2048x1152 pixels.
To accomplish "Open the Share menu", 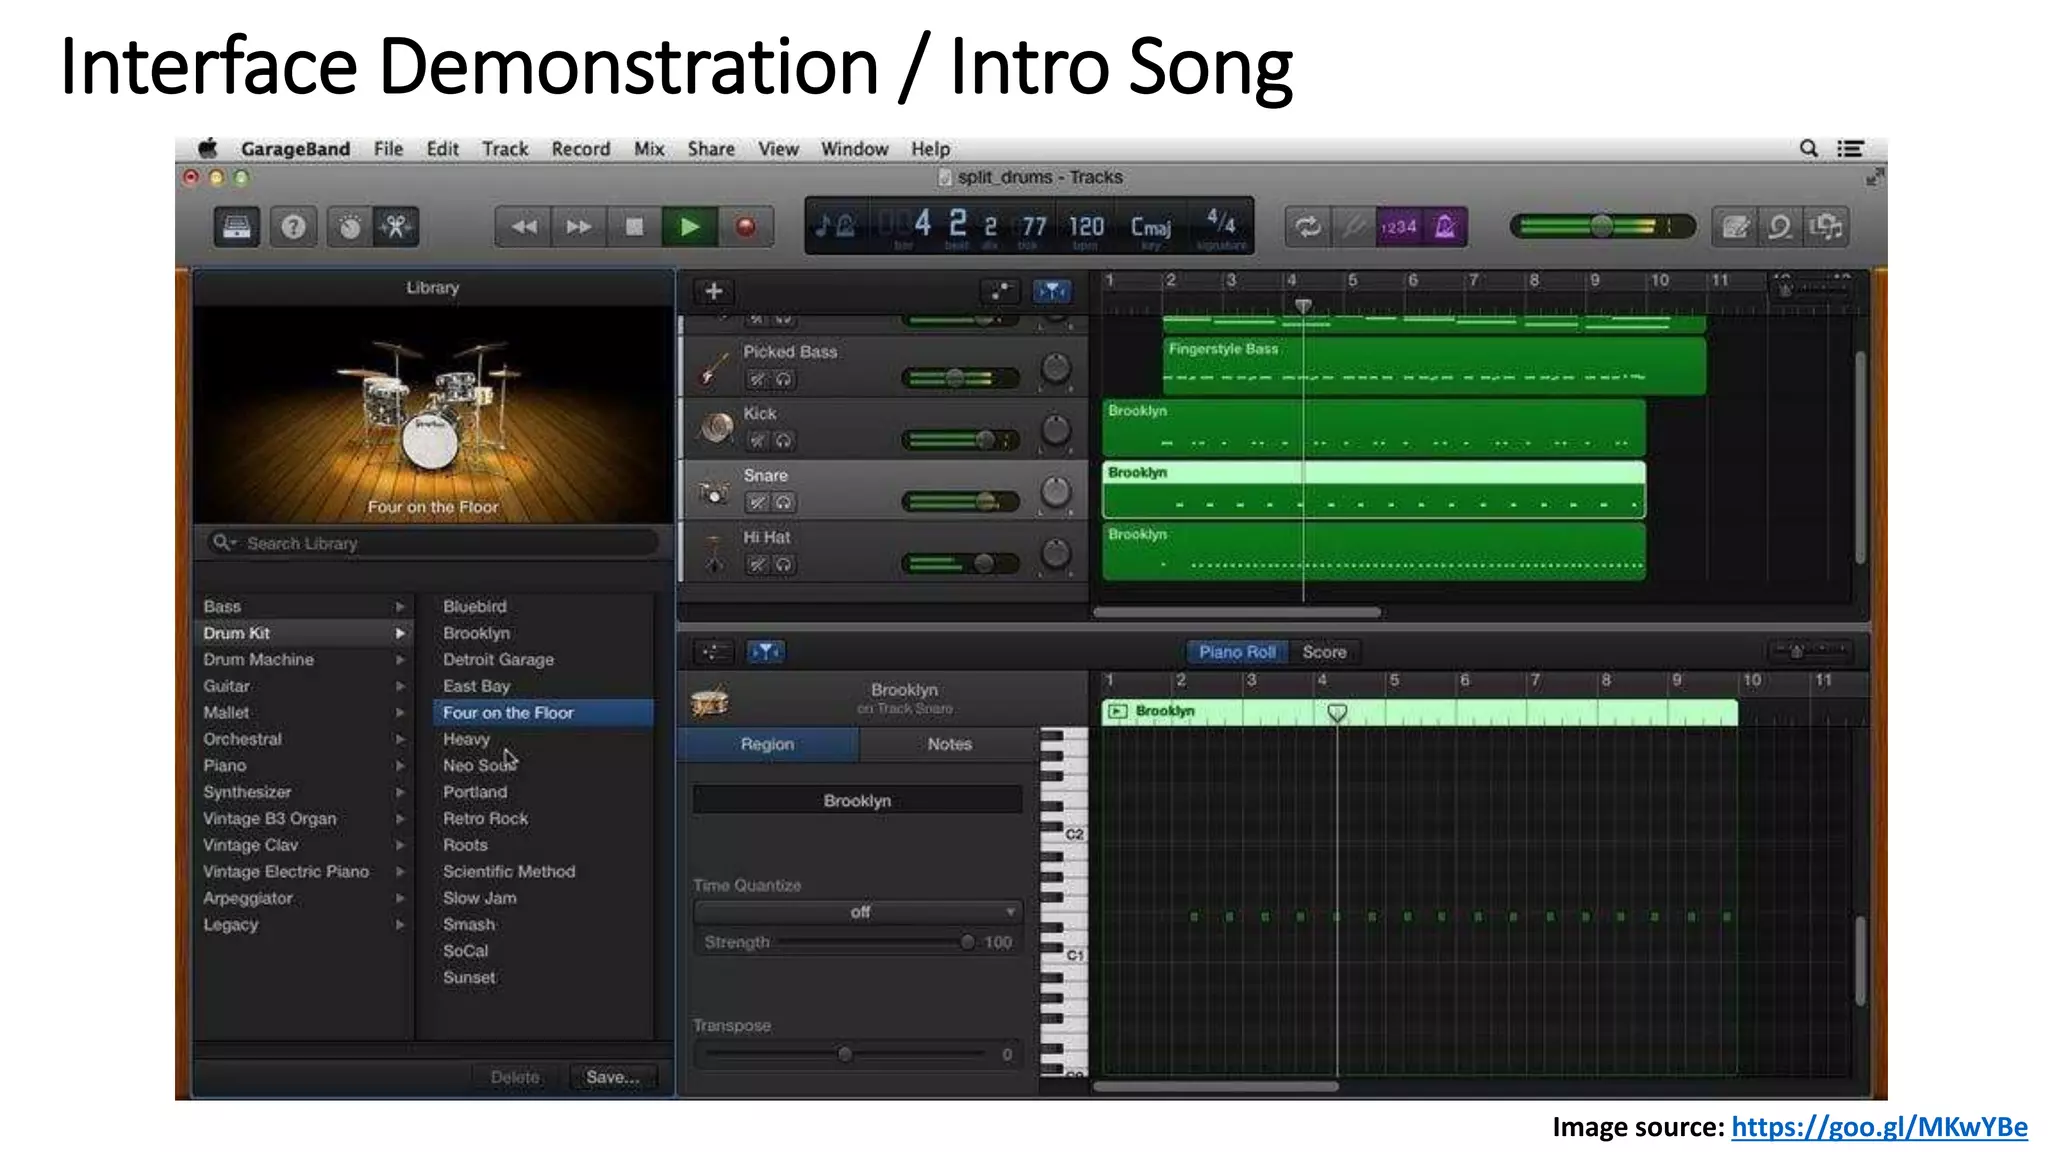I will coord(711,149).
